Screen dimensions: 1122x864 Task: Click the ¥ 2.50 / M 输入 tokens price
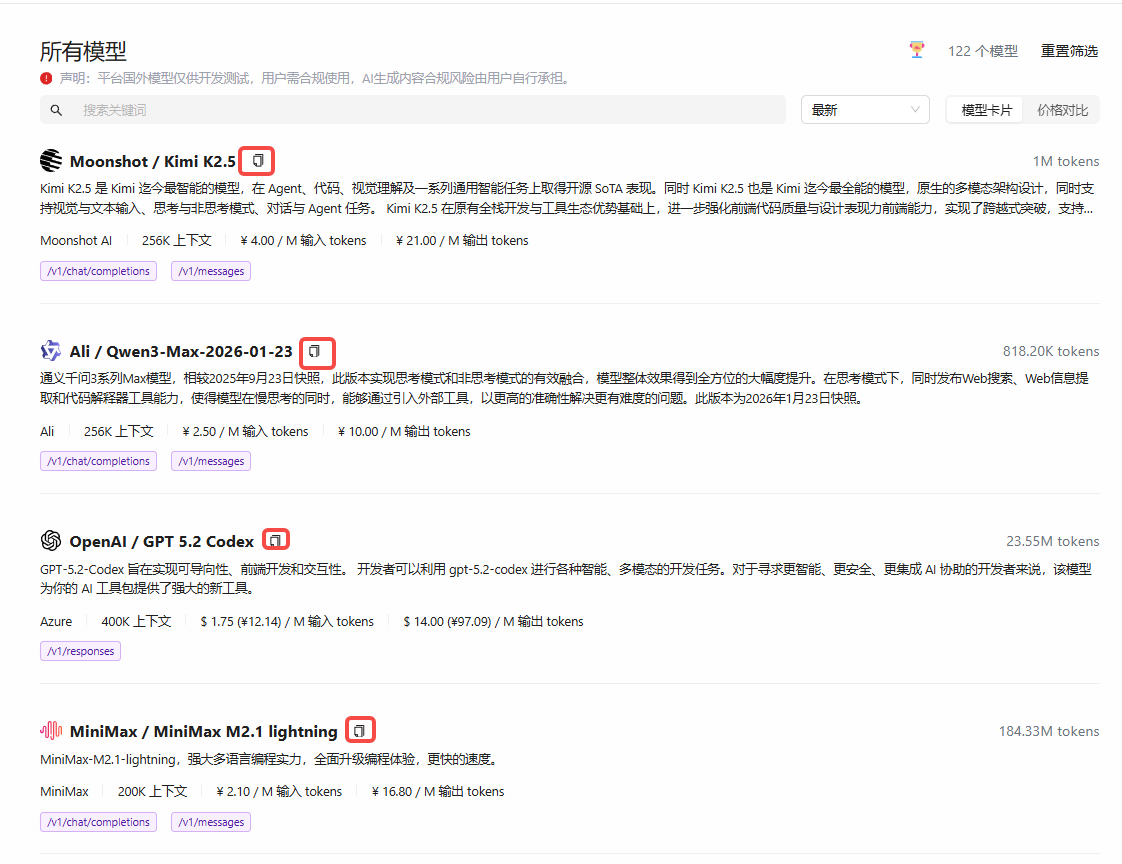(x=245, y=432)
